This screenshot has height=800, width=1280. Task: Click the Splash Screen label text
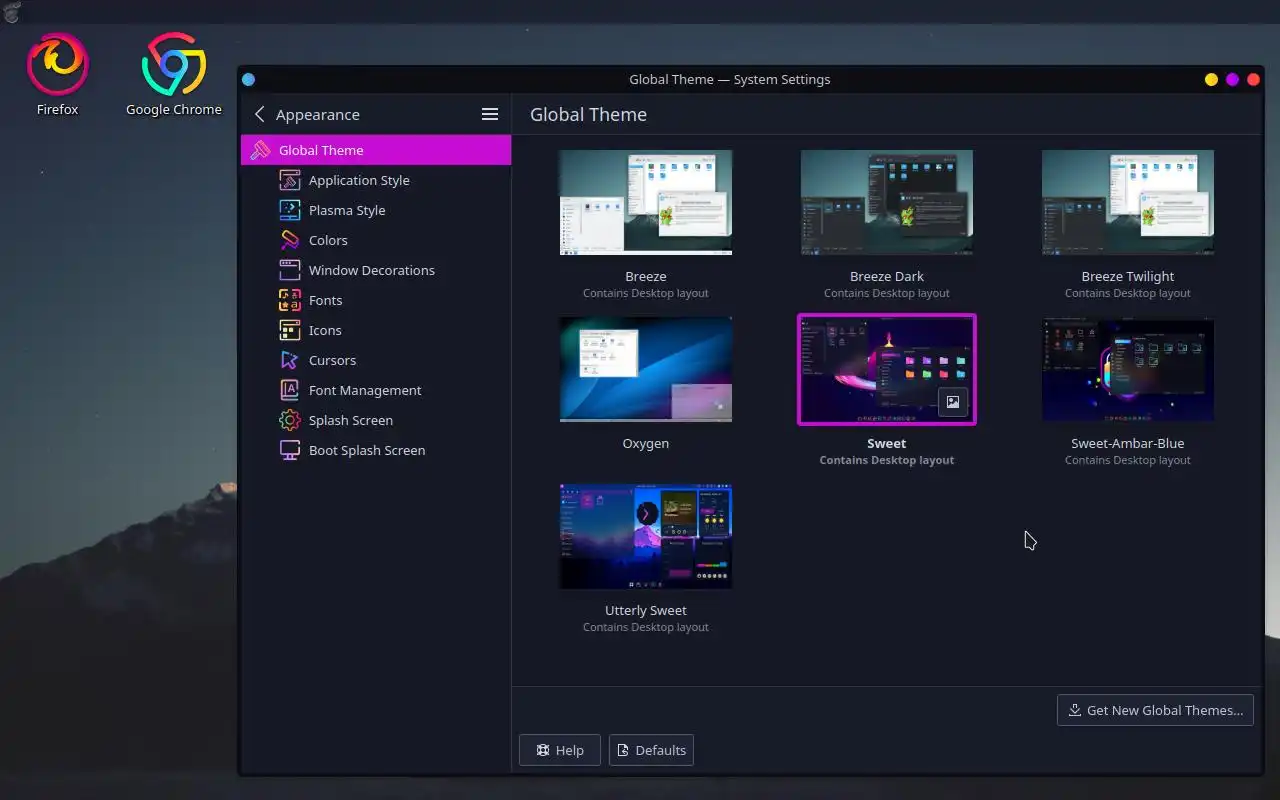[x=351, y=420]
